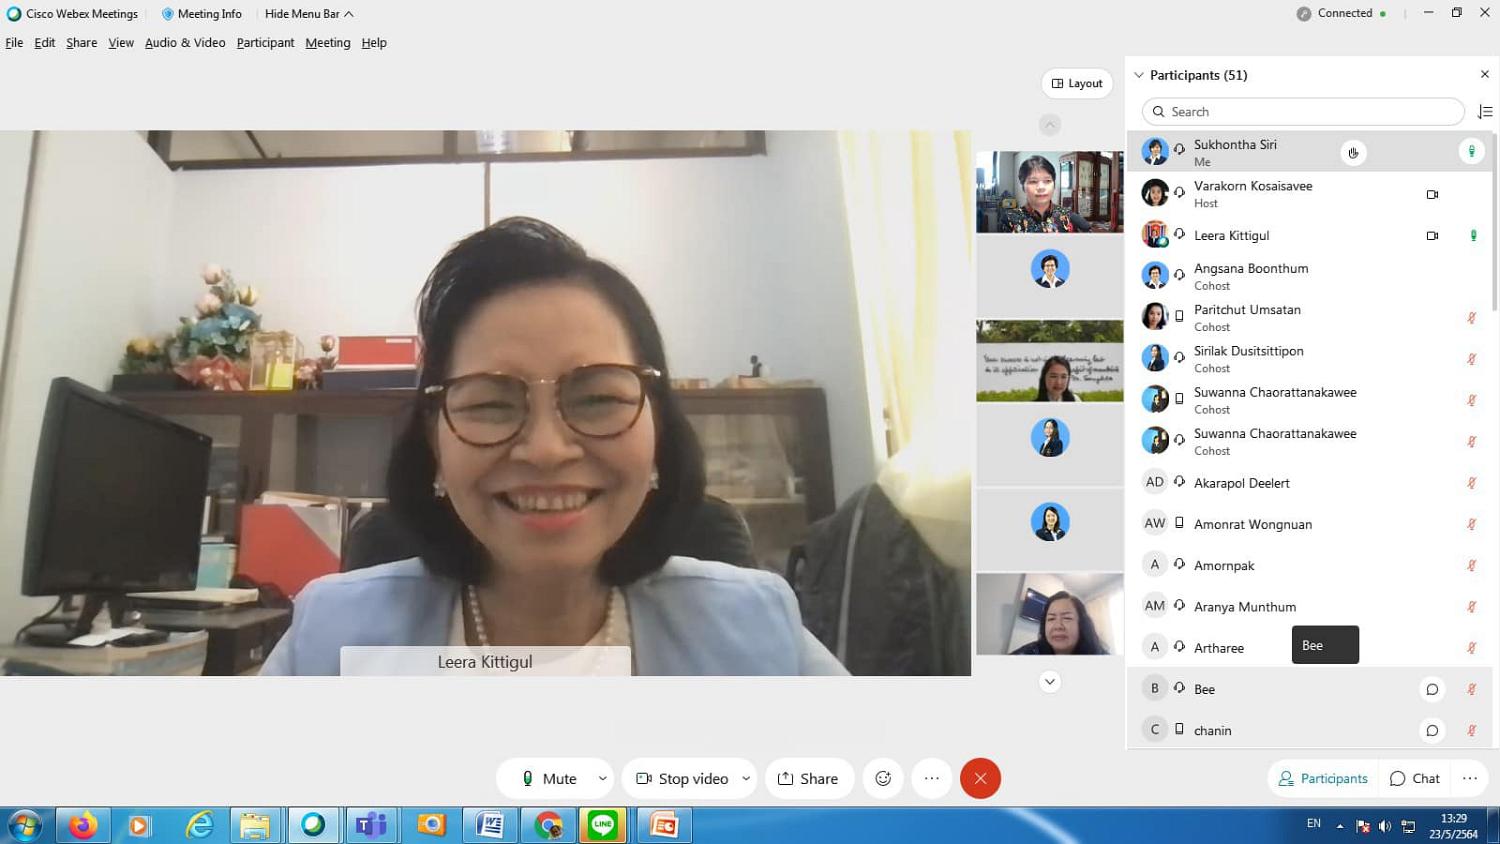This screenshot has width=1500, height=844.
Task: Select the Aranya Munthum participant row
Action: (1310, 607)
